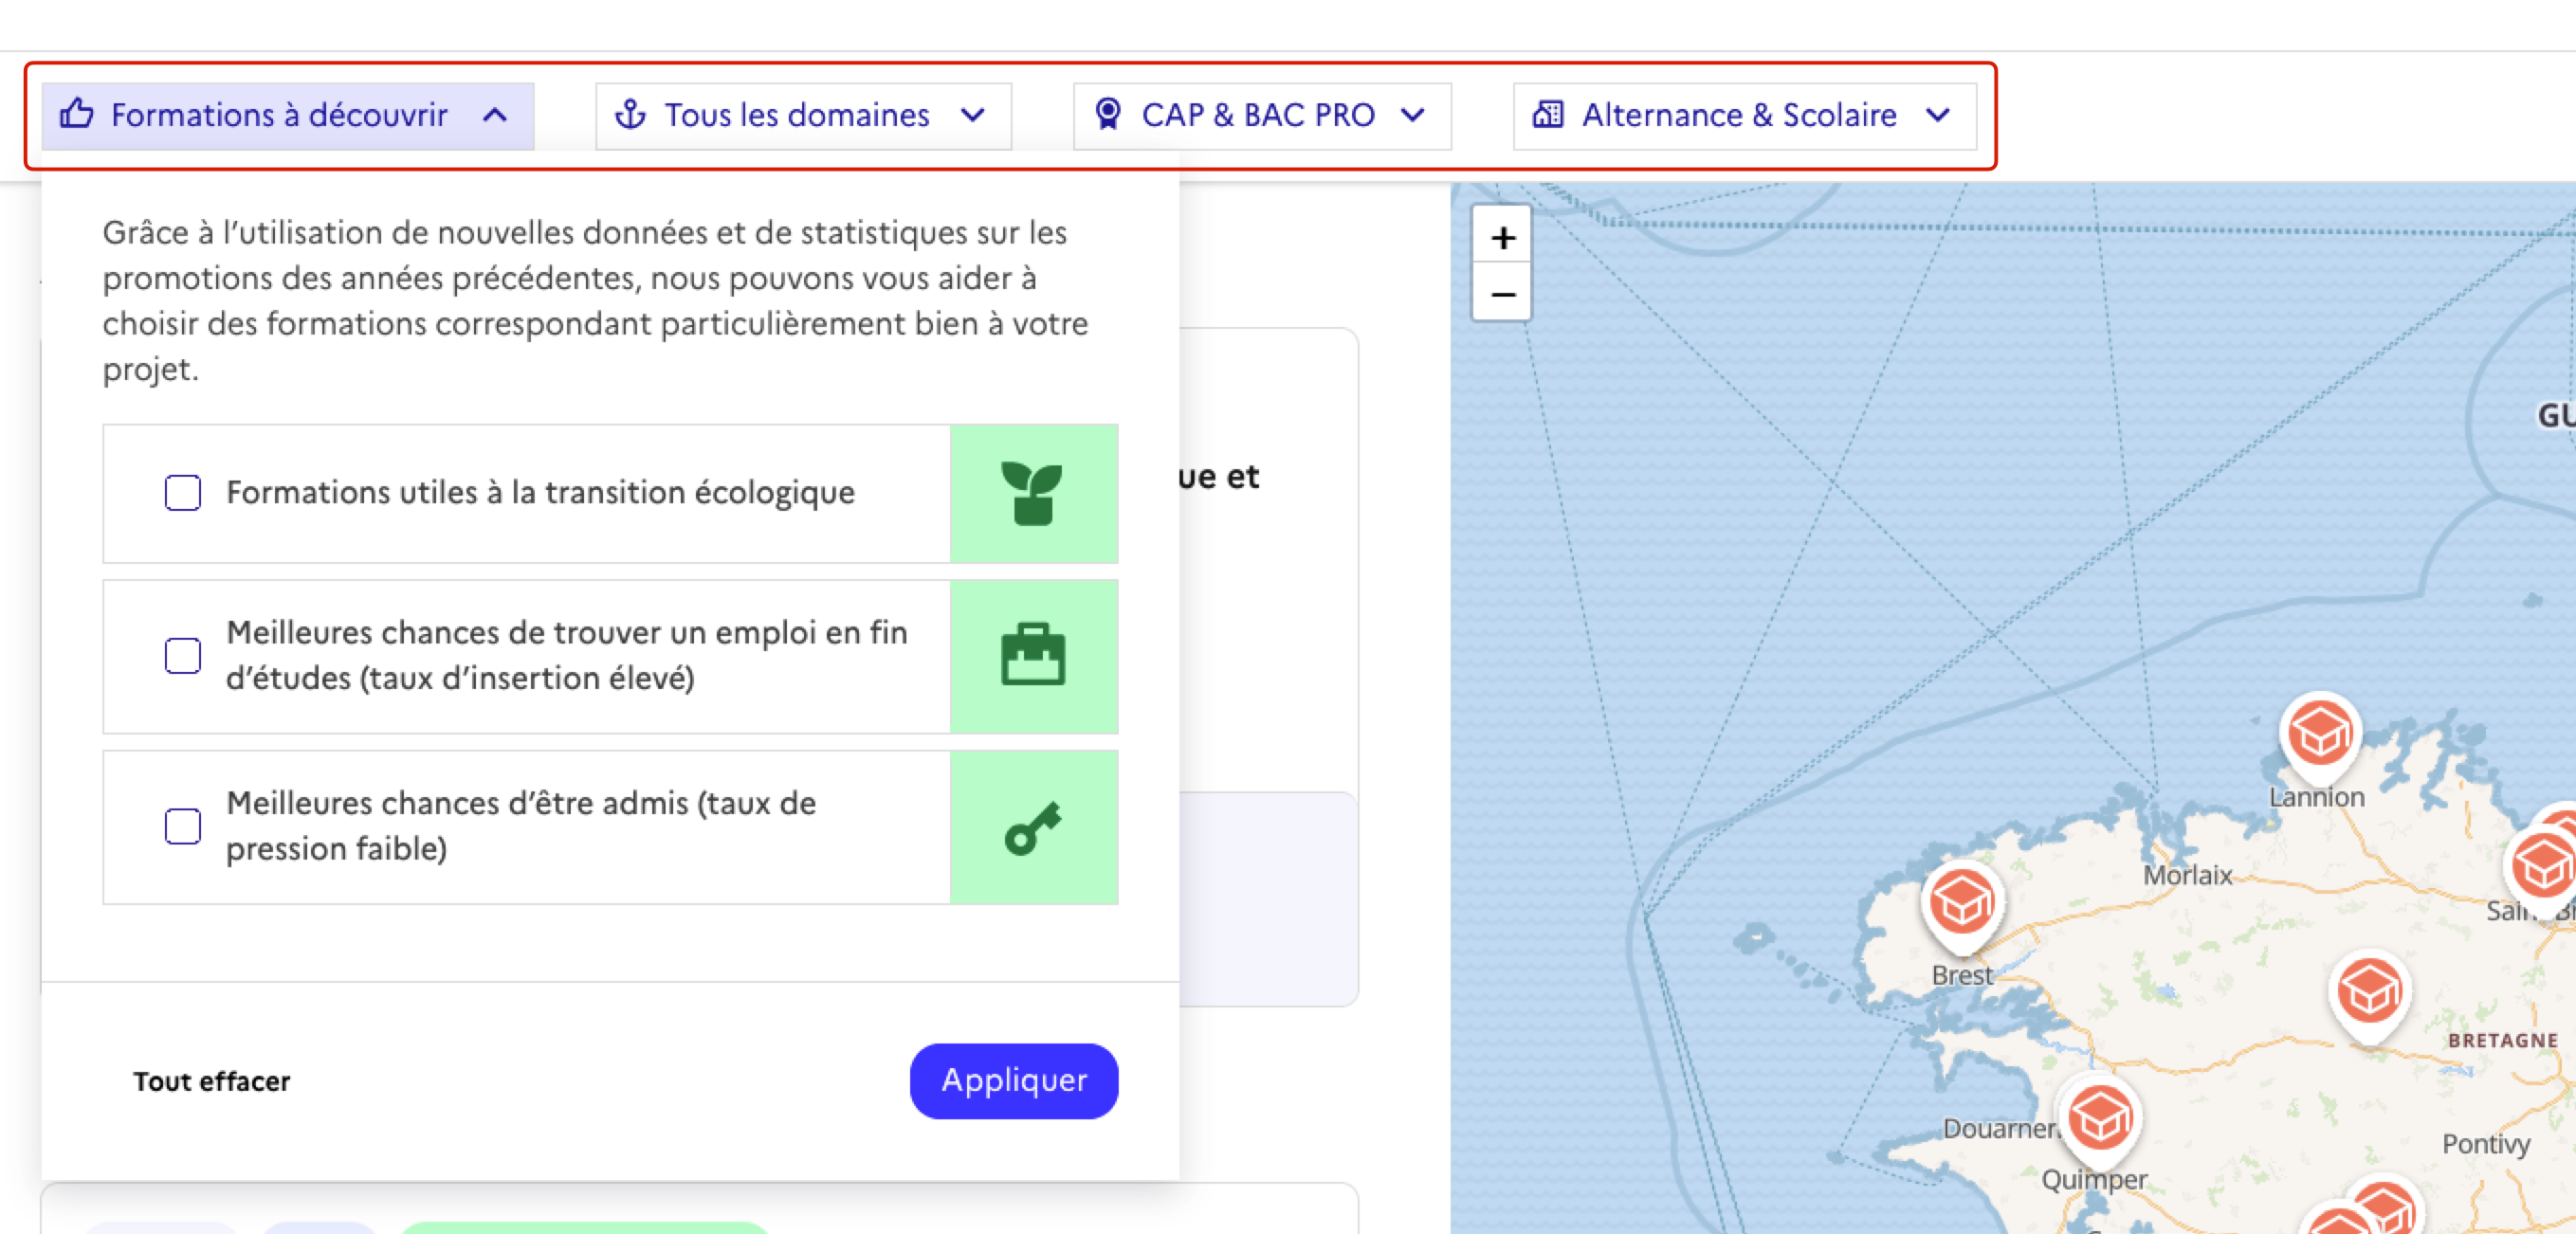
Task: Click the school marker near Quimper
Action: click(2099, 1118)
